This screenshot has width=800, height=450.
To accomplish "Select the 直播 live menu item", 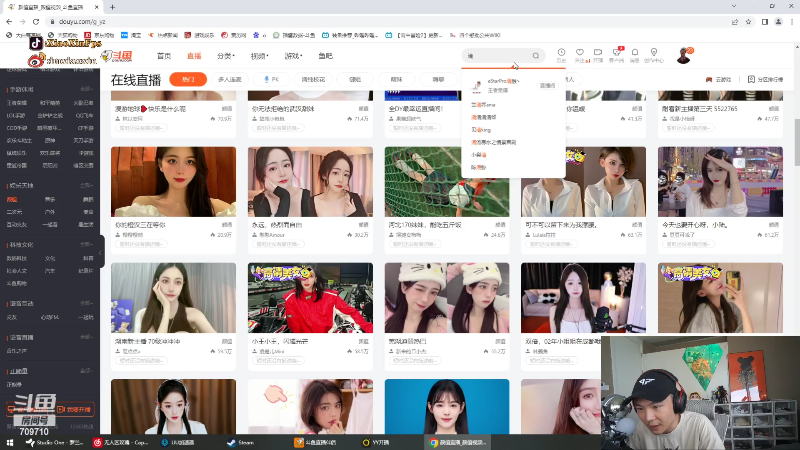I will tap(194, 56).
